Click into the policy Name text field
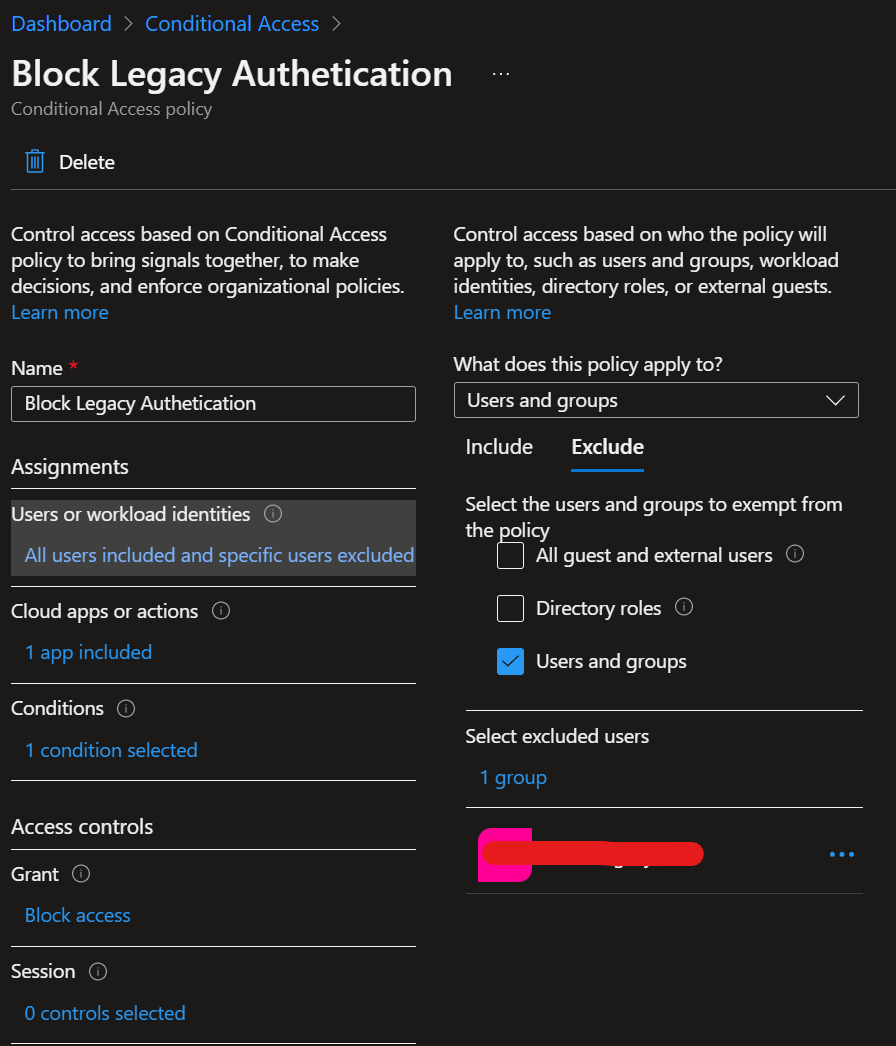Screen dimensions: 896x1046 [213, 404]
